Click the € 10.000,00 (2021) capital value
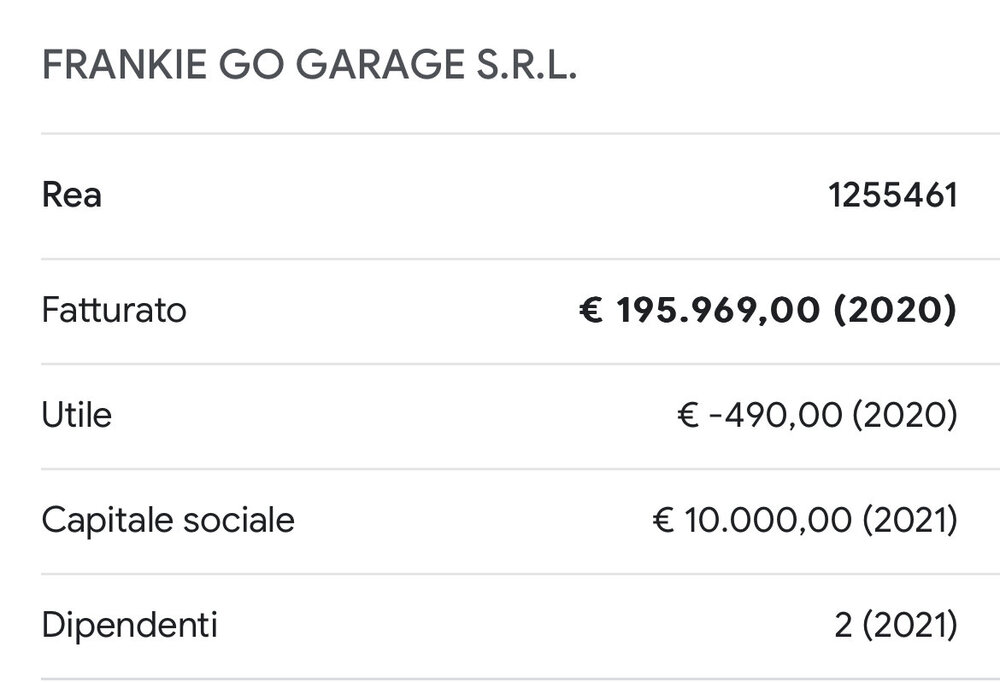Screen dimensions: 1000x682 [805, 521]
